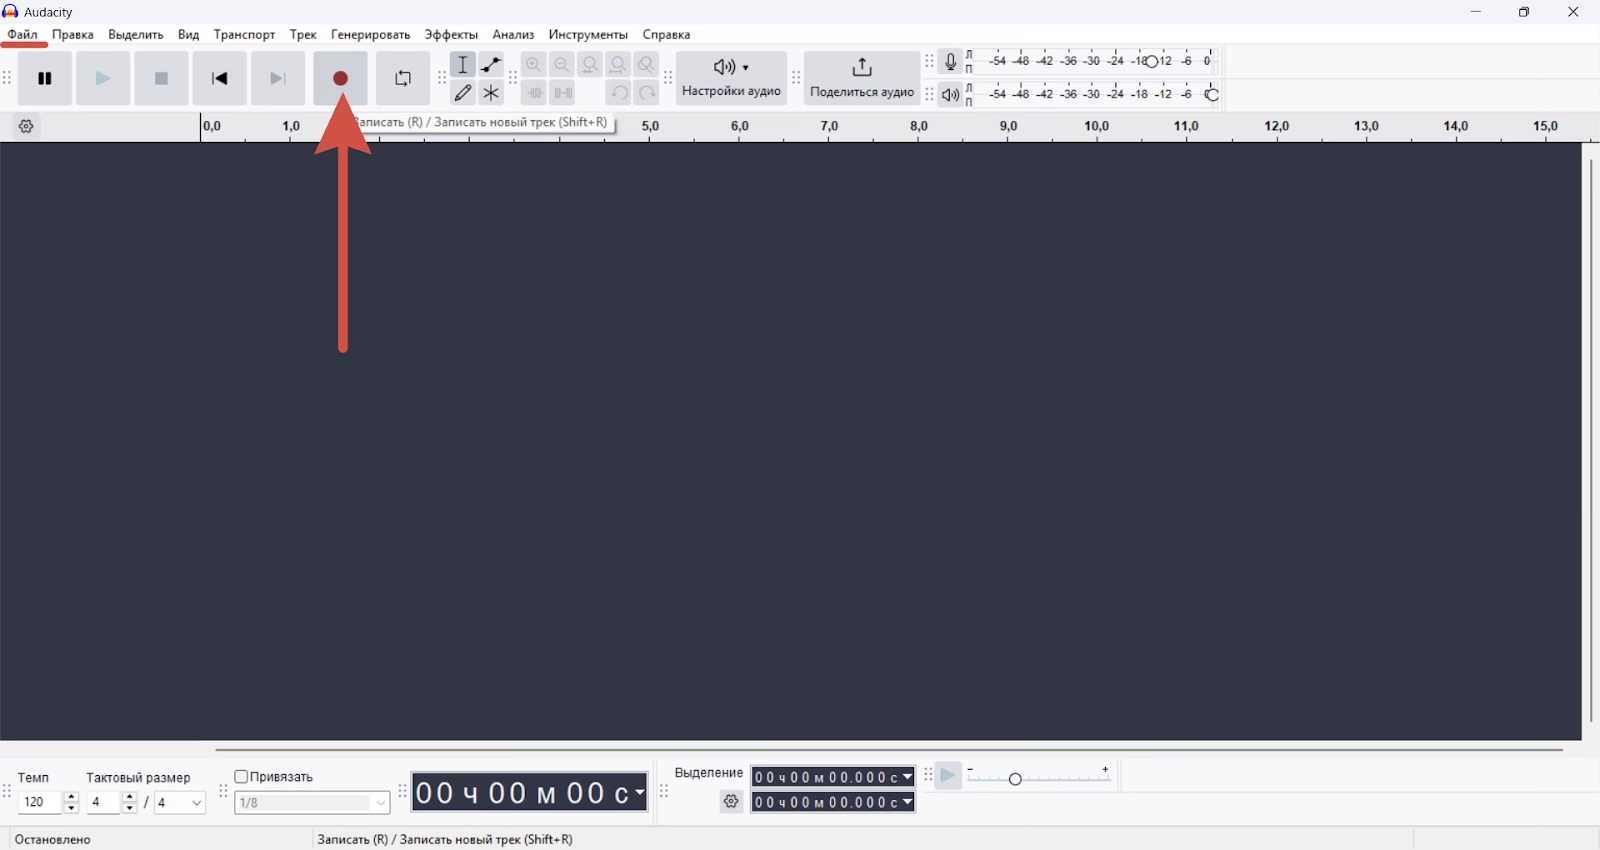
Task: Enable the Привязать snap checkbox
Action: coord(241,777)
